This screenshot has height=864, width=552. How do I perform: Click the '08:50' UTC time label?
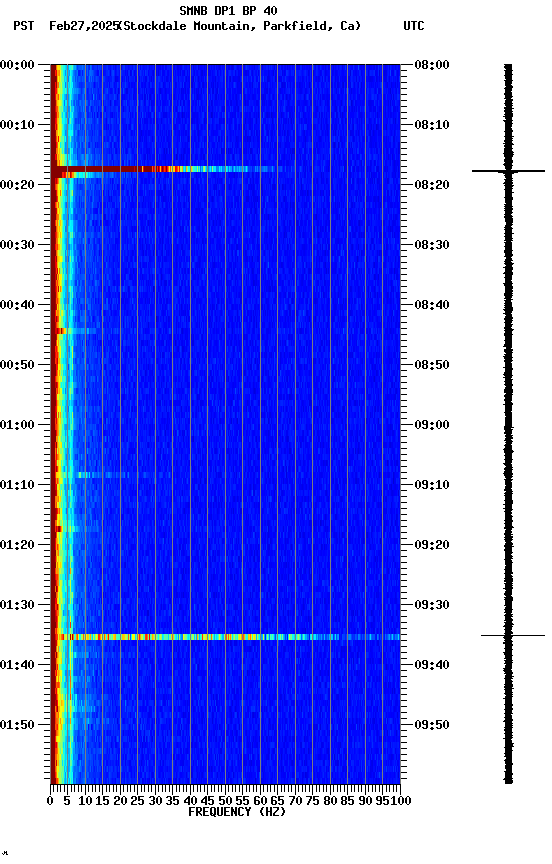point(432,365)
